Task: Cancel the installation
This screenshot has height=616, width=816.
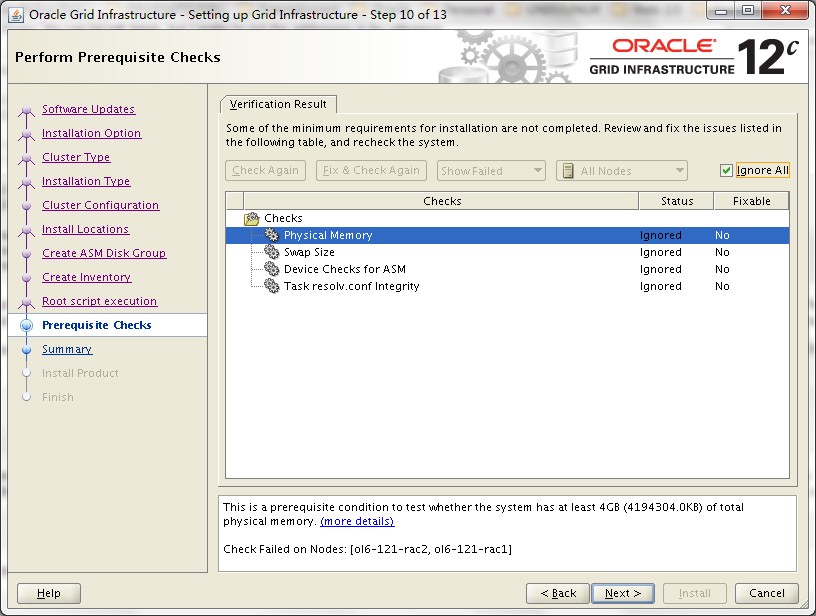Action: 767,593
